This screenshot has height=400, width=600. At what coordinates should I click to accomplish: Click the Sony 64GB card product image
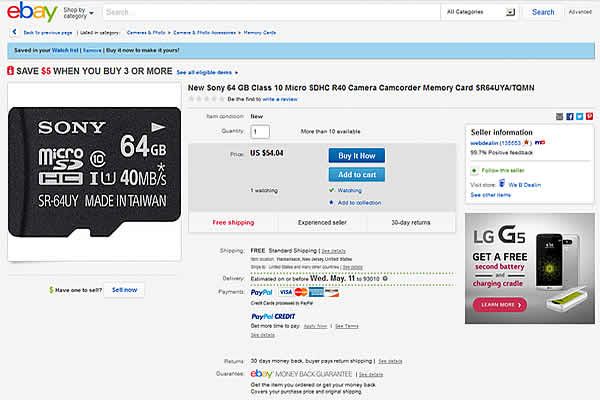[x=94, y=172]
